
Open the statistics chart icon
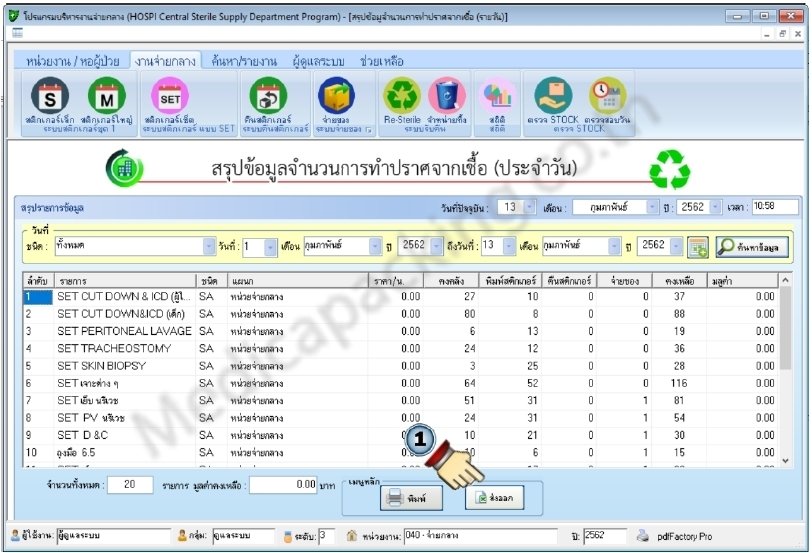tap(497, 97)
